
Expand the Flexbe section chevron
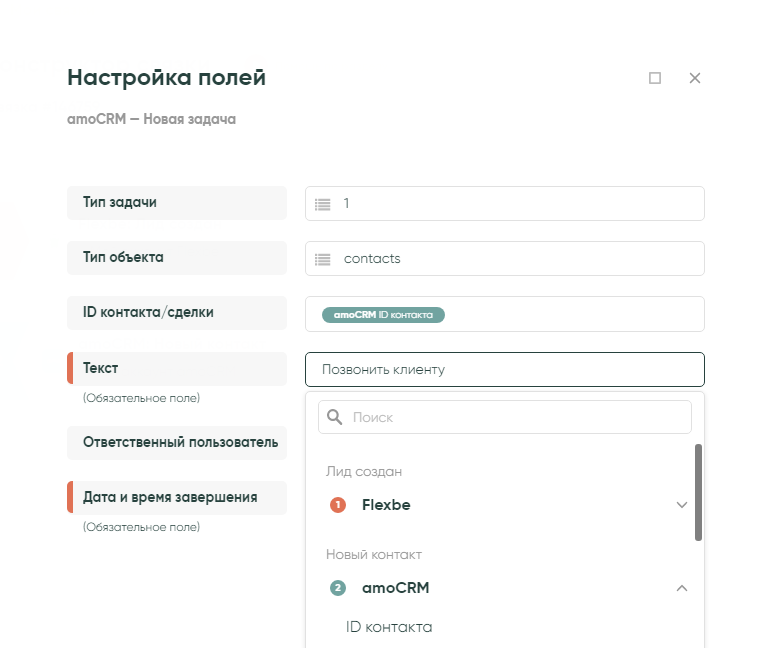(682, 505)
